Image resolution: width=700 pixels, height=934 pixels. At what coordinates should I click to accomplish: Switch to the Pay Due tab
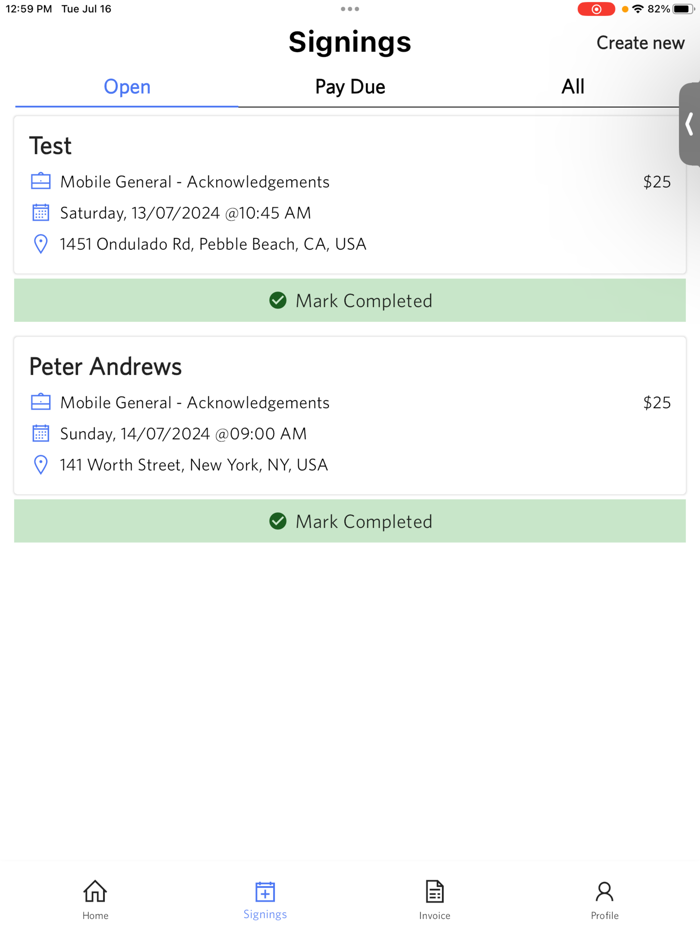[349, 87]
